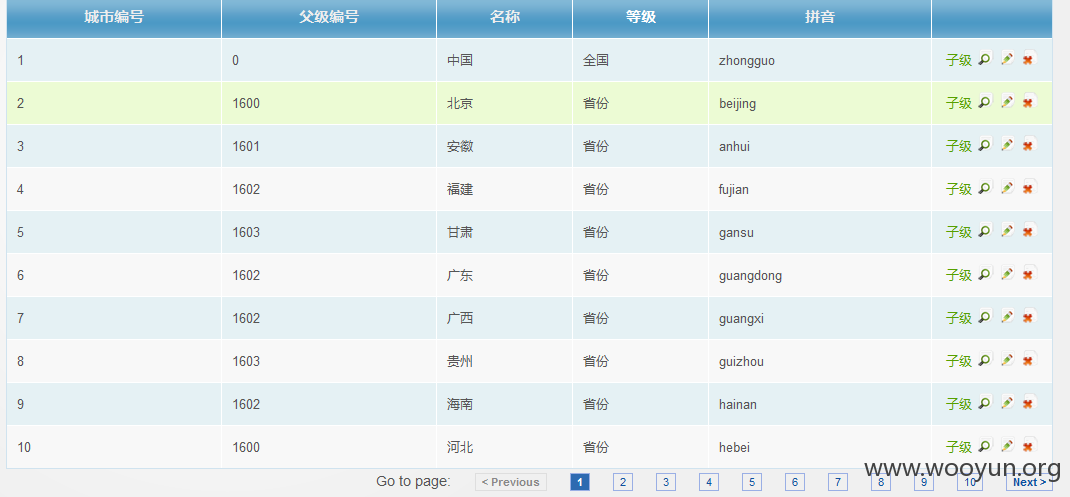The width and height of the screenshot is (1070, 497).
Task: Click the 父级编号 column header
Action: coord(329,18)
